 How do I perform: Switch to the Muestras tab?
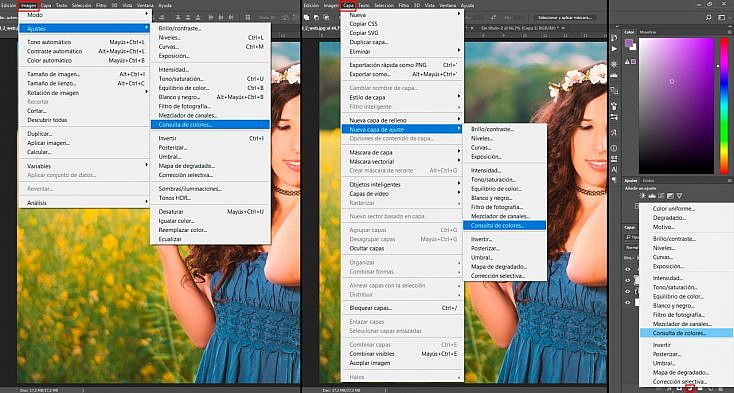(x=648, y=32)
